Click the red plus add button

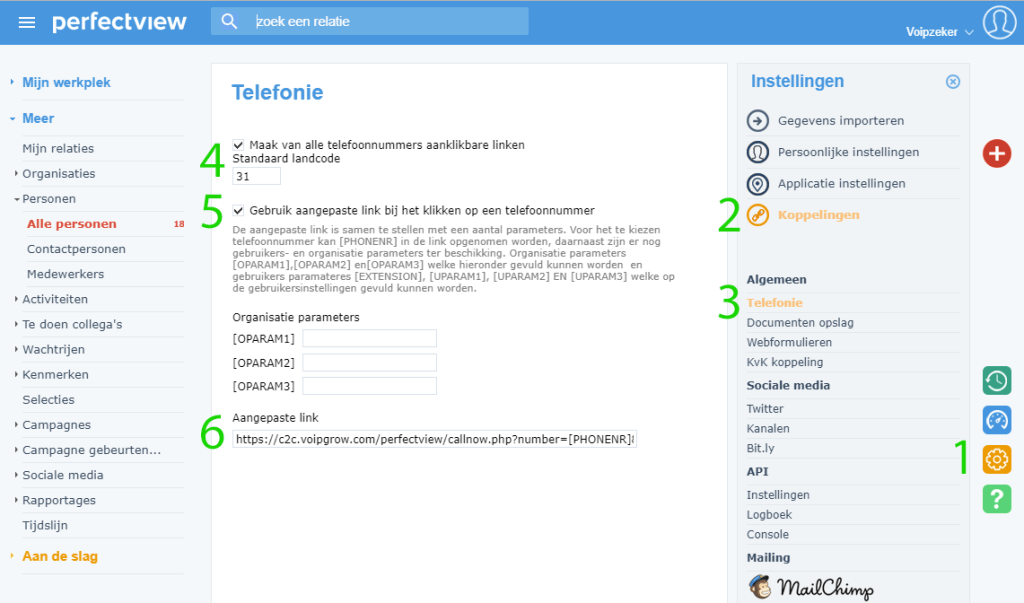pos(997,154)
